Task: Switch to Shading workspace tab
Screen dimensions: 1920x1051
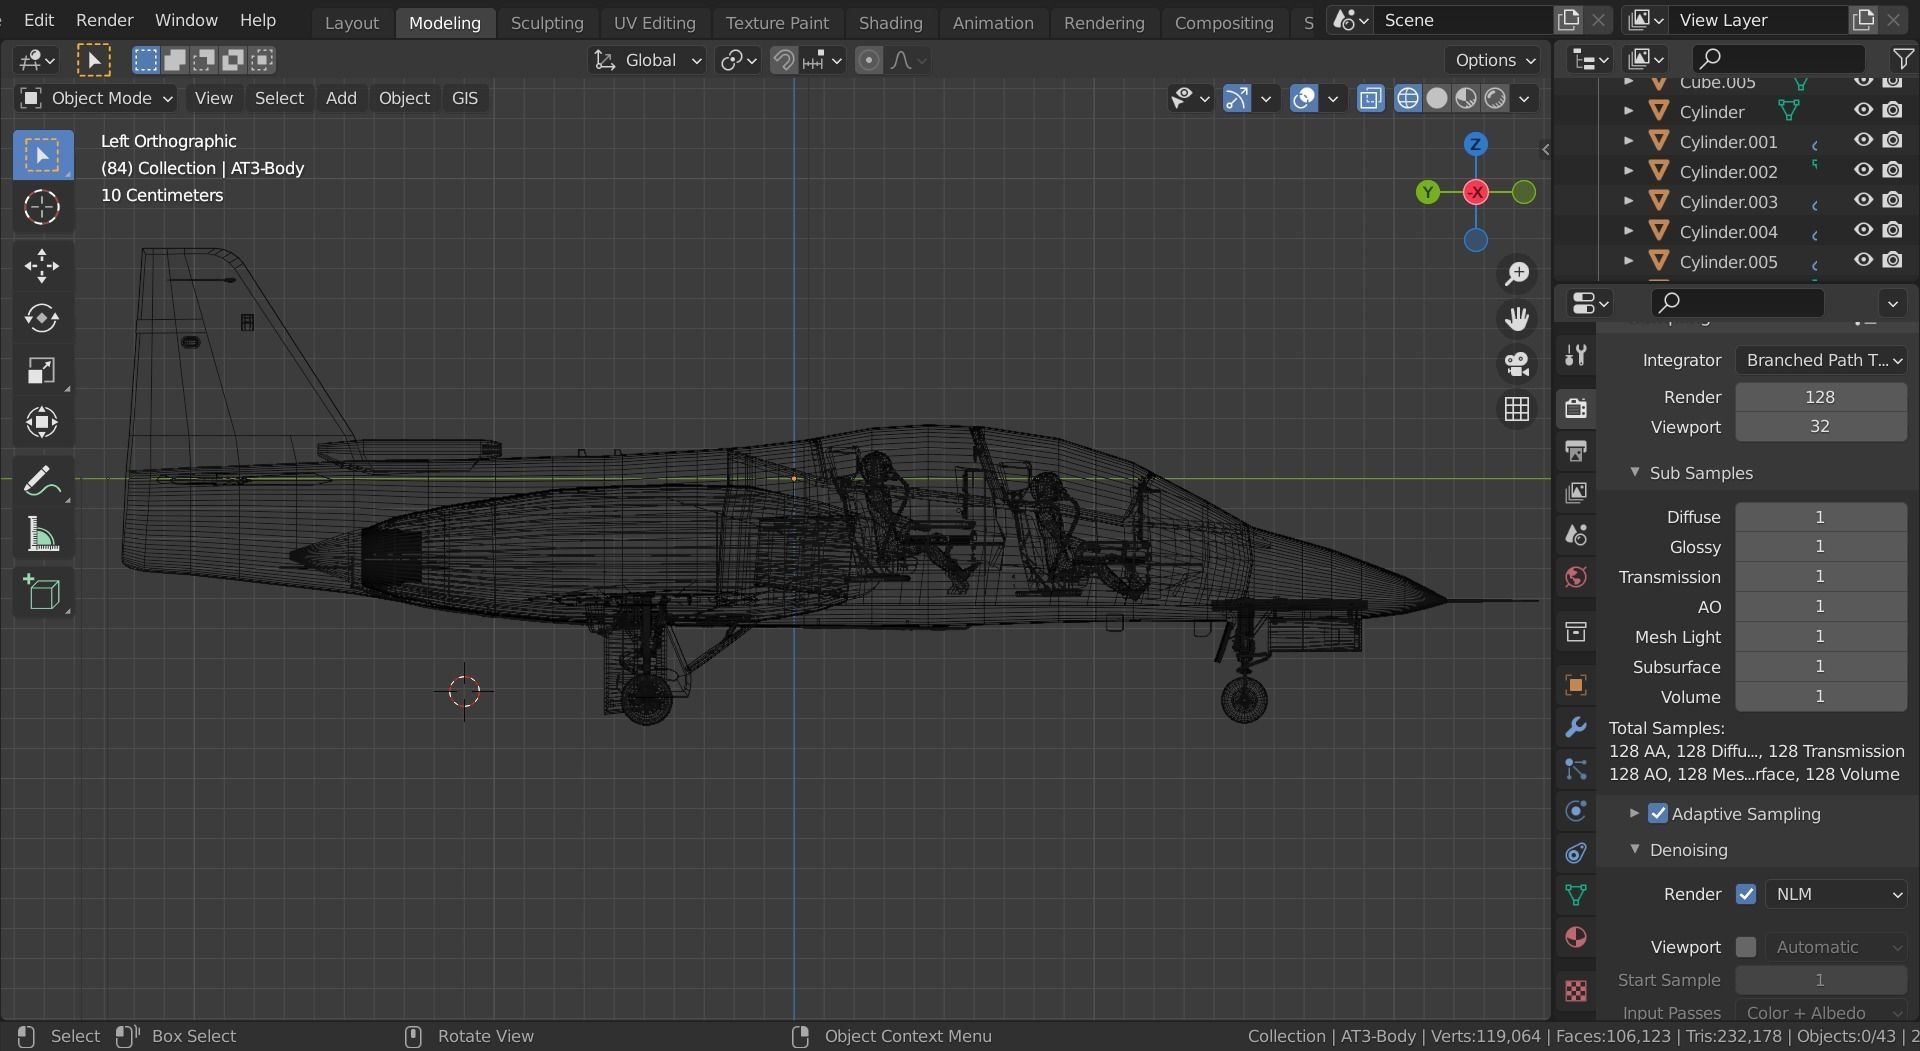Action: [x=890, y=22]
